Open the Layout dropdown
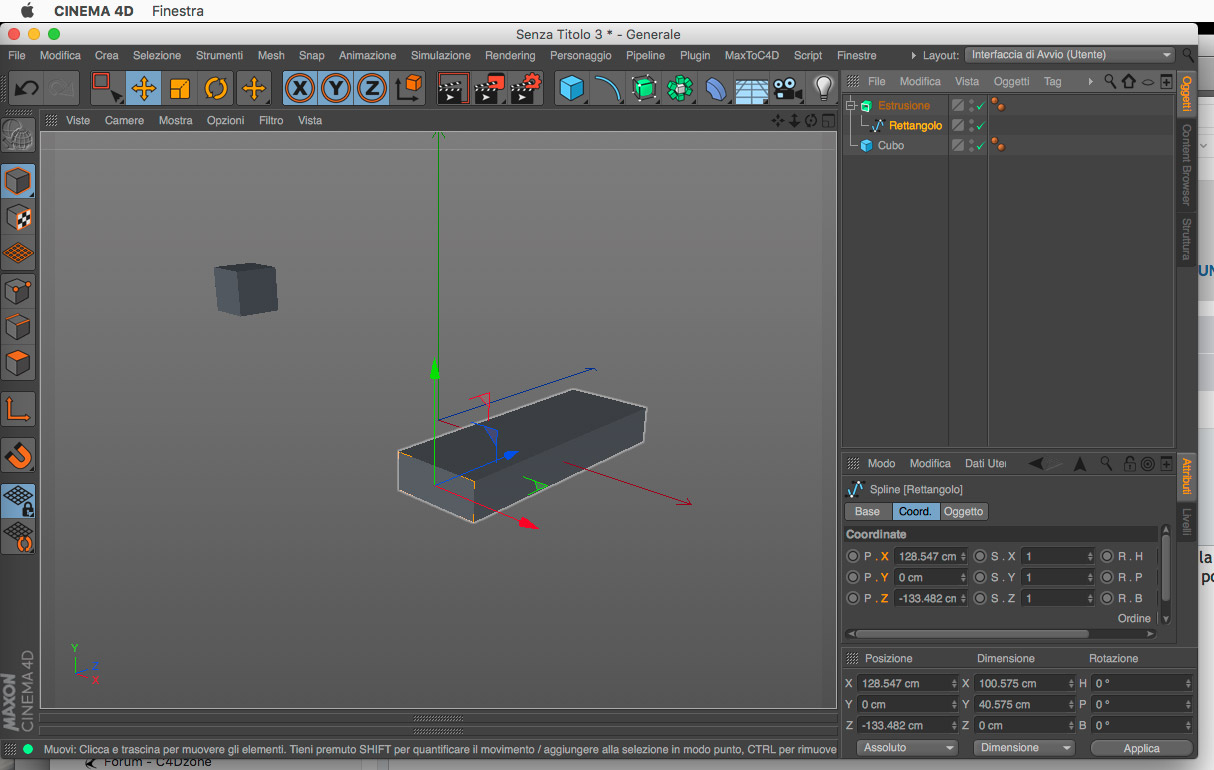Viewport: 1214px width, 770px height. point(1071,55)
